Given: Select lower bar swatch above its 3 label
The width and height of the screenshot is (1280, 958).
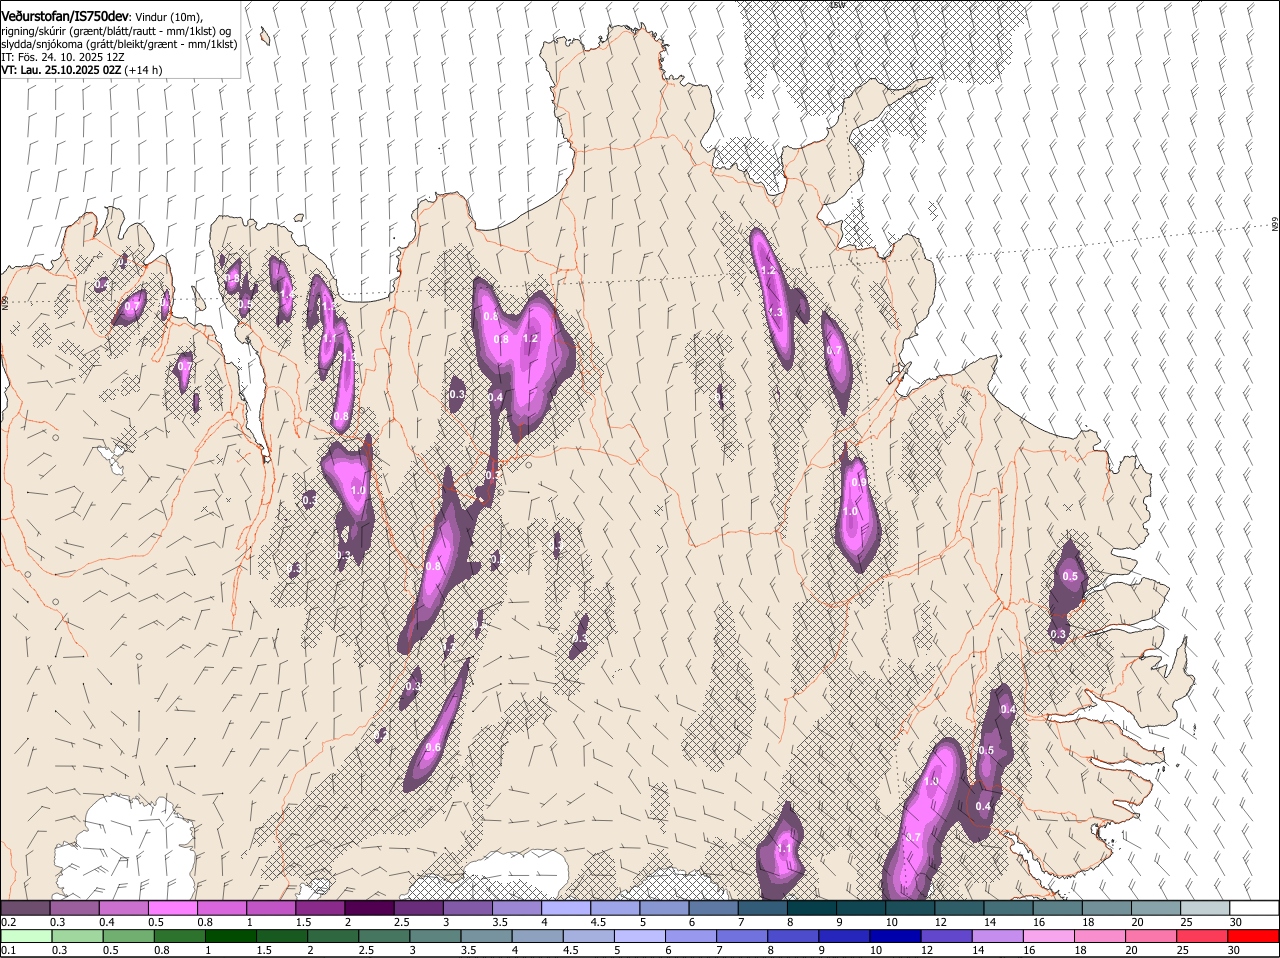Looking at the screenshot, I should [x=435, y=936].
